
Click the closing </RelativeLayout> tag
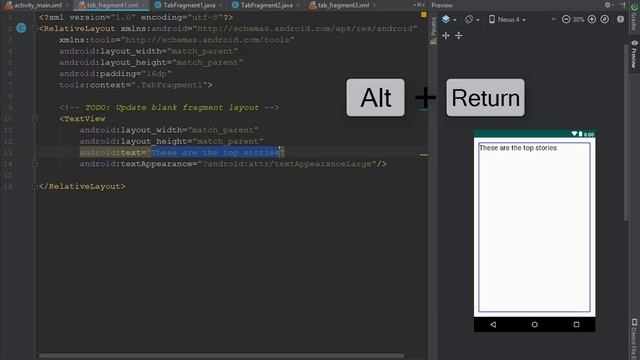point(82,187)
